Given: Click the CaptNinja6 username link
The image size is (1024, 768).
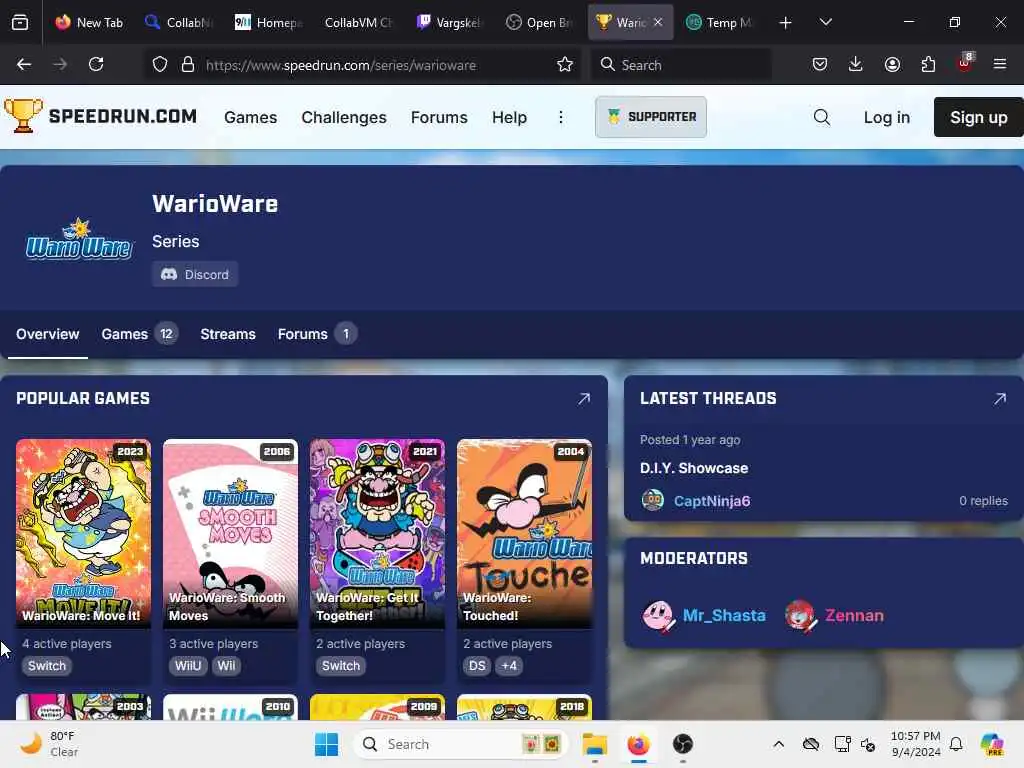Looking at the screenshot, I should point(712,501).
